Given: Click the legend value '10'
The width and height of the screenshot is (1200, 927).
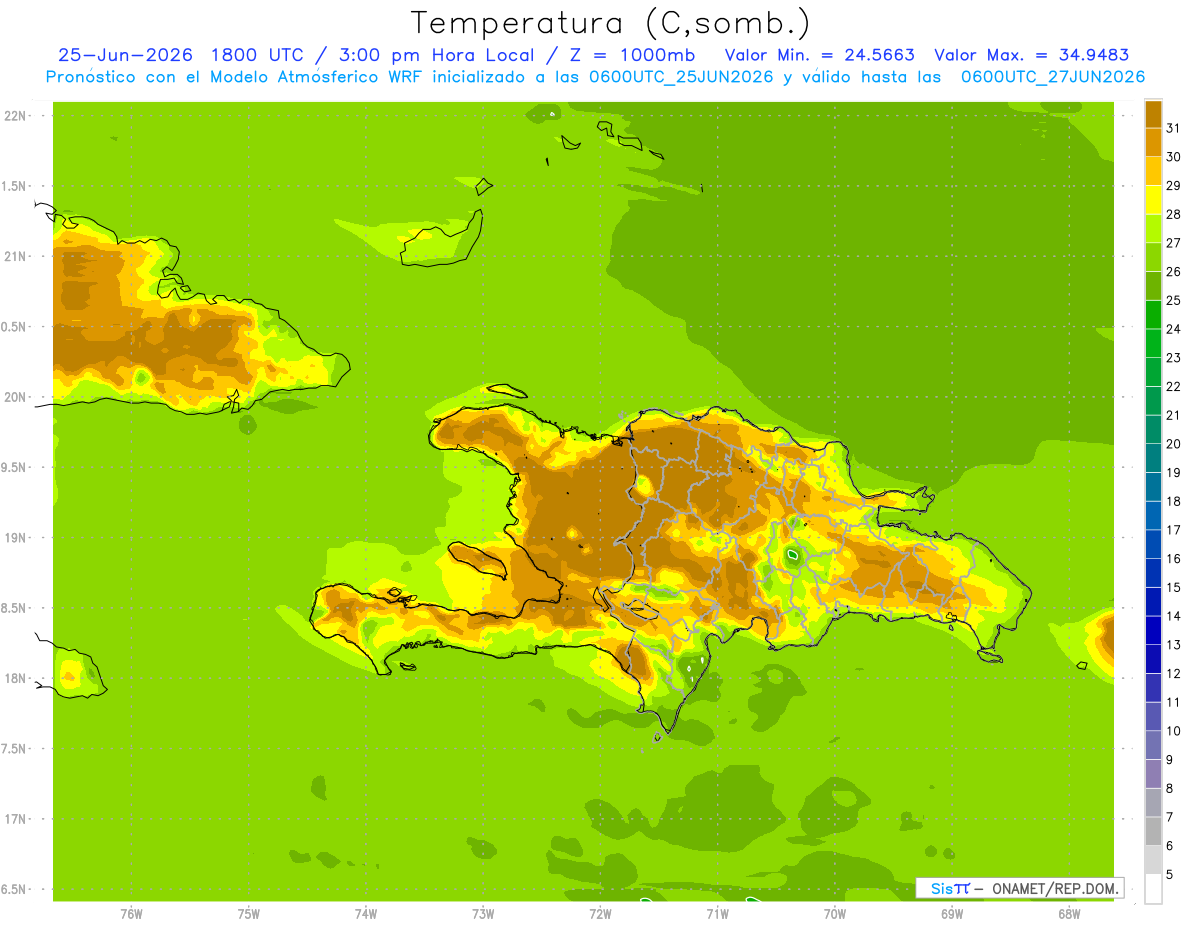Looking at the screenshot, I should pos(1173,731).
